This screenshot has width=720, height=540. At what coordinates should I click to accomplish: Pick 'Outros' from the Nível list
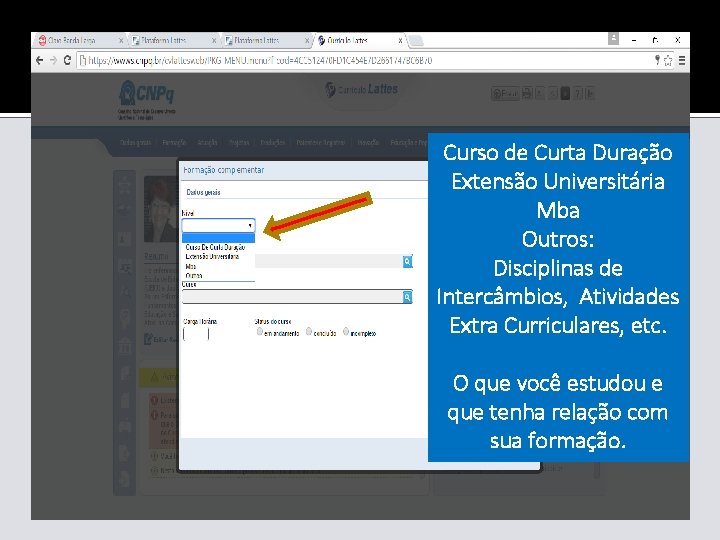[x=194, y=276]
